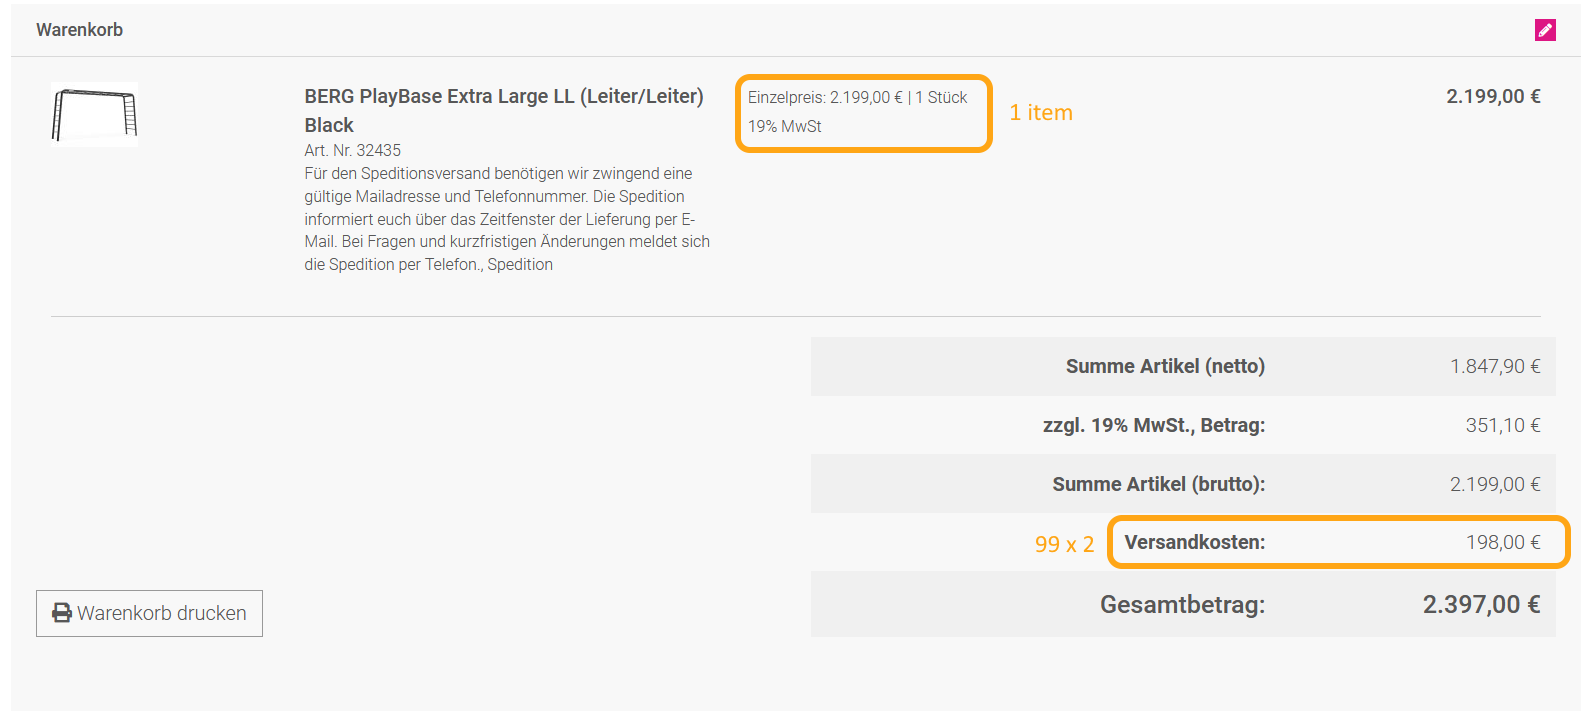Viewport: 1591px width, 722px height.
Task: Click the Summe Artikel (brutto) label
Action: coord(1158,484)
